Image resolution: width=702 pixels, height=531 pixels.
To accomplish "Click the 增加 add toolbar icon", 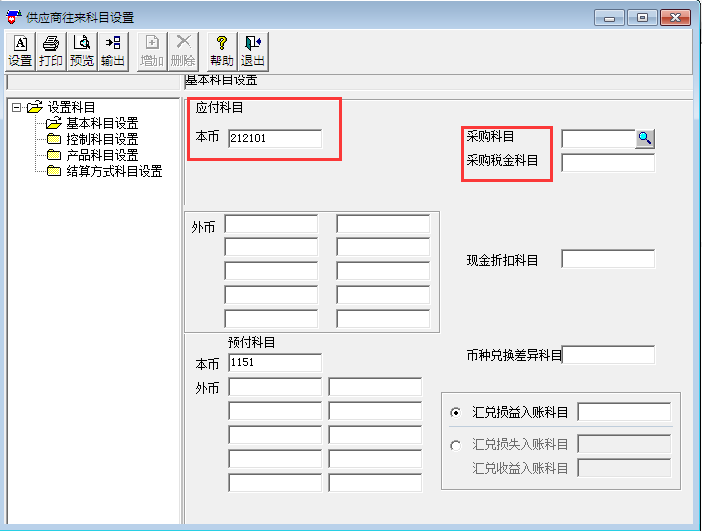I will pos(152,51).
